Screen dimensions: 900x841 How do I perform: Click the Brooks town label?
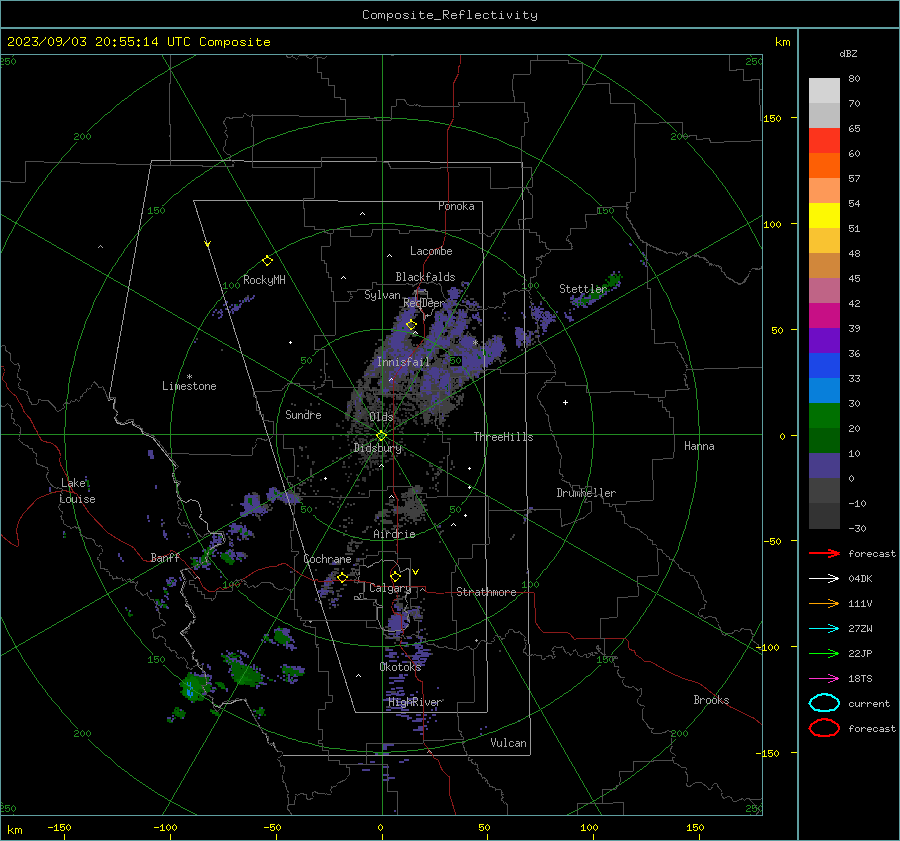pos(711,700)
